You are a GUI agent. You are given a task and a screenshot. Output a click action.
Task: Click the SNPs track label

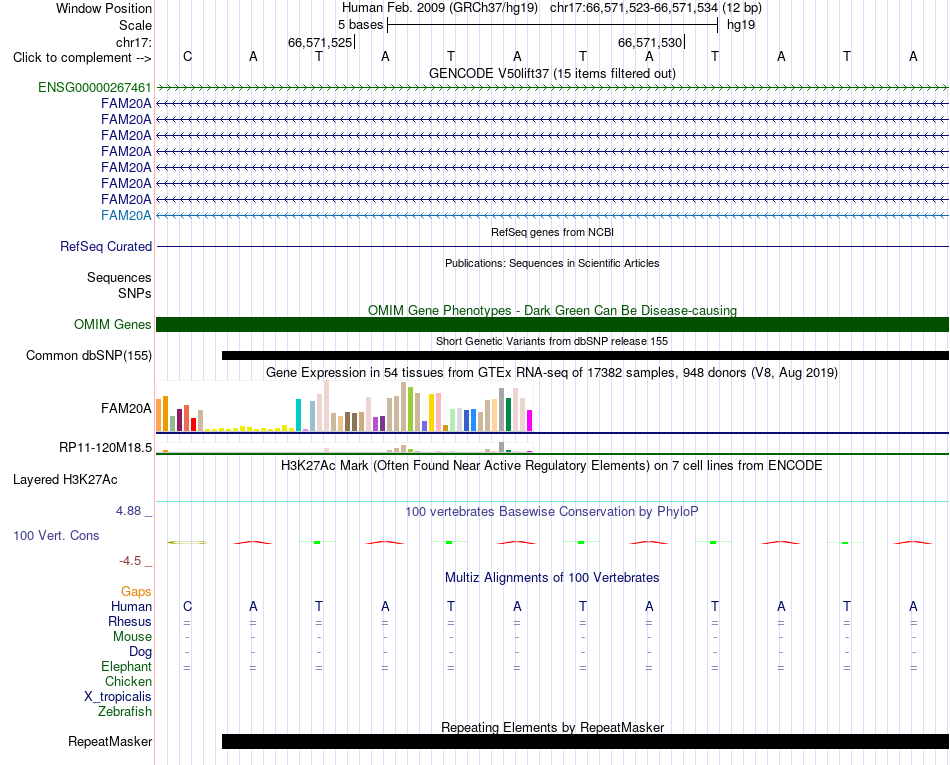pyautogui.click(x=135, y=293)
